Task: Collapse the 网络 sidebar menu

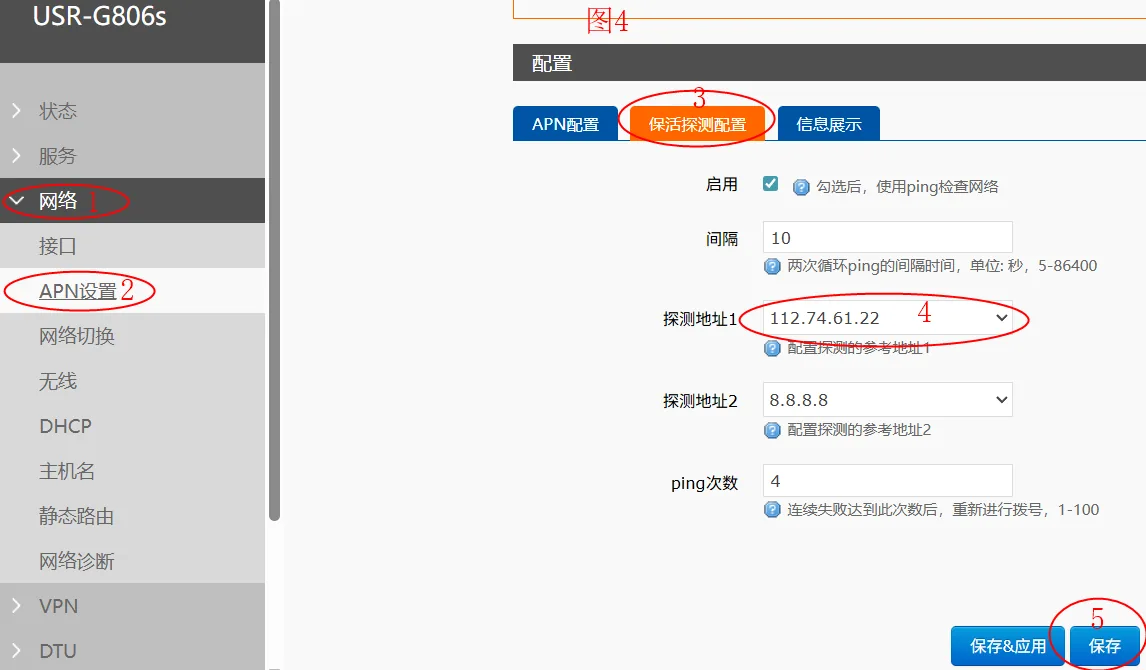Action: tap(132, 201)
